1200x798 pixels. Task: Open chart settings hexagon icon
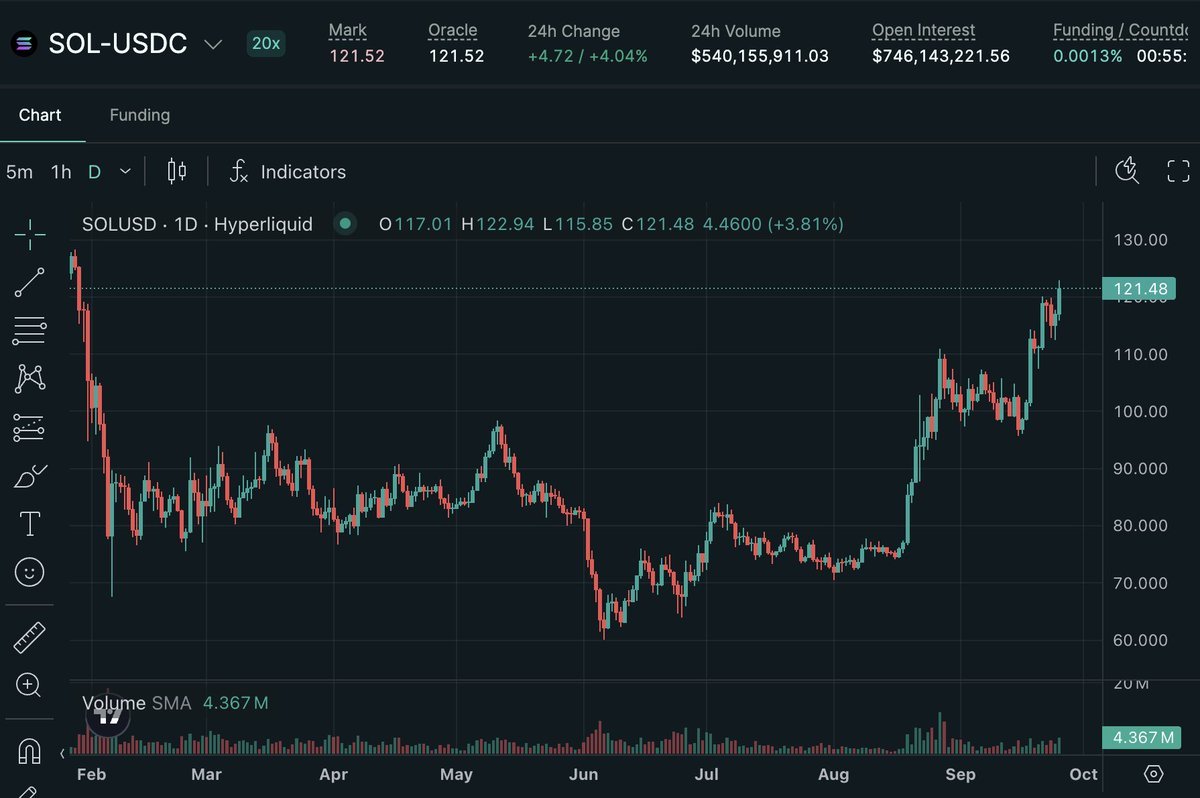[1154, 774]
